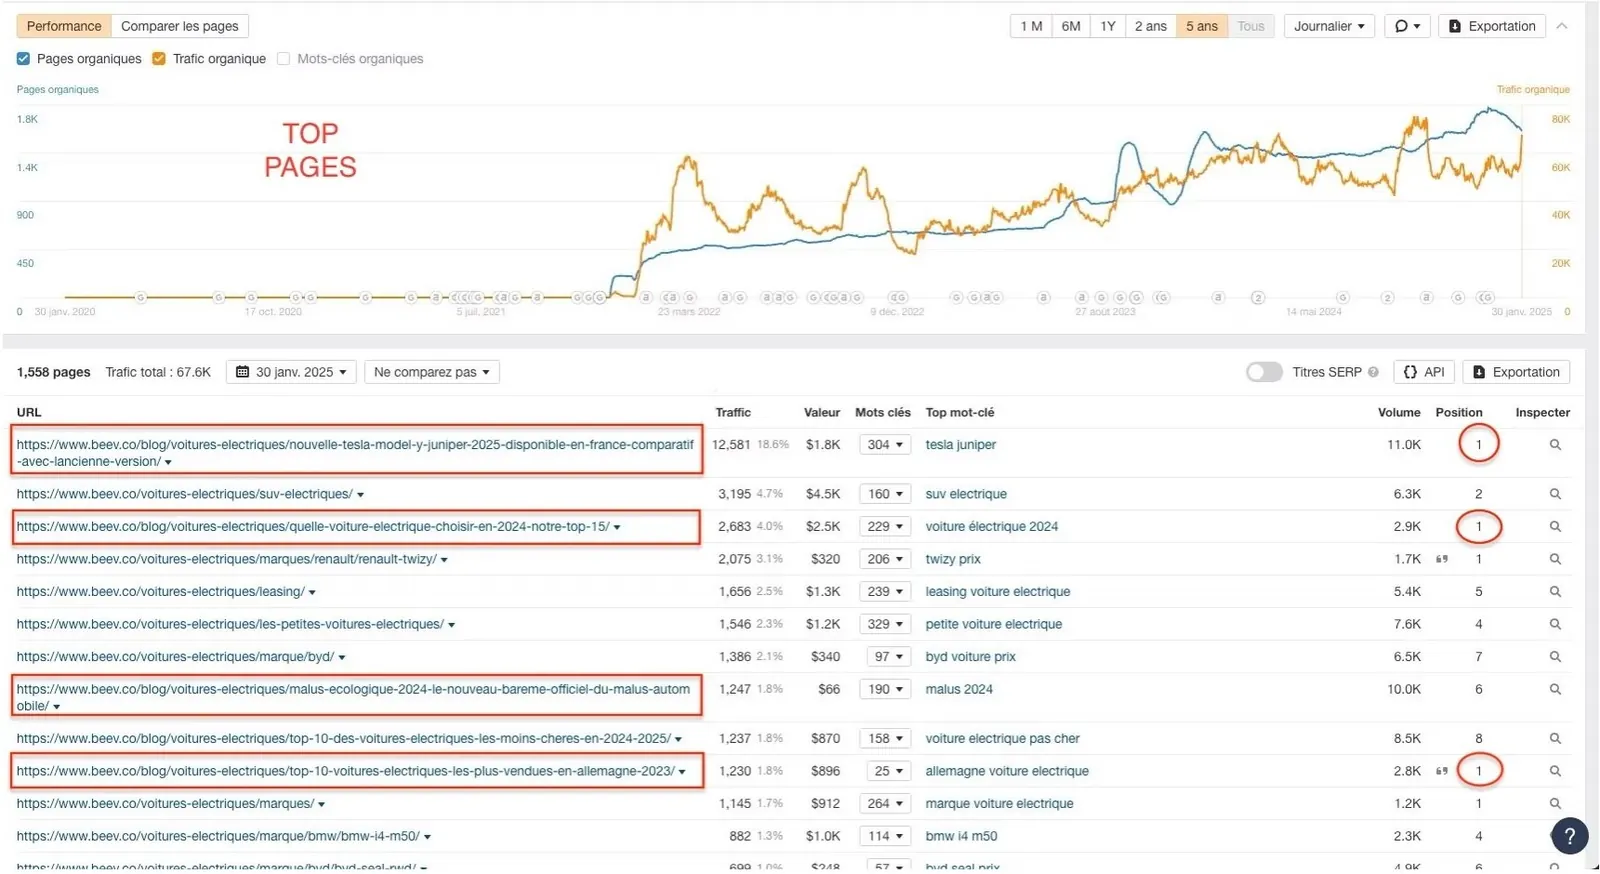Click the API button

click(x=1424, y=372)
